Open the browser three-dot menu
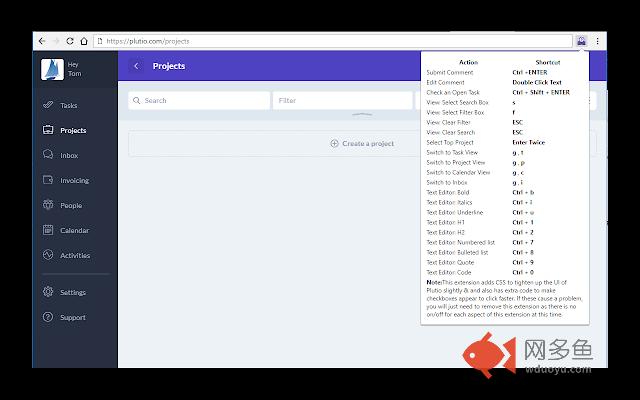This screenshot has height=400, width=640. [598, 41]
